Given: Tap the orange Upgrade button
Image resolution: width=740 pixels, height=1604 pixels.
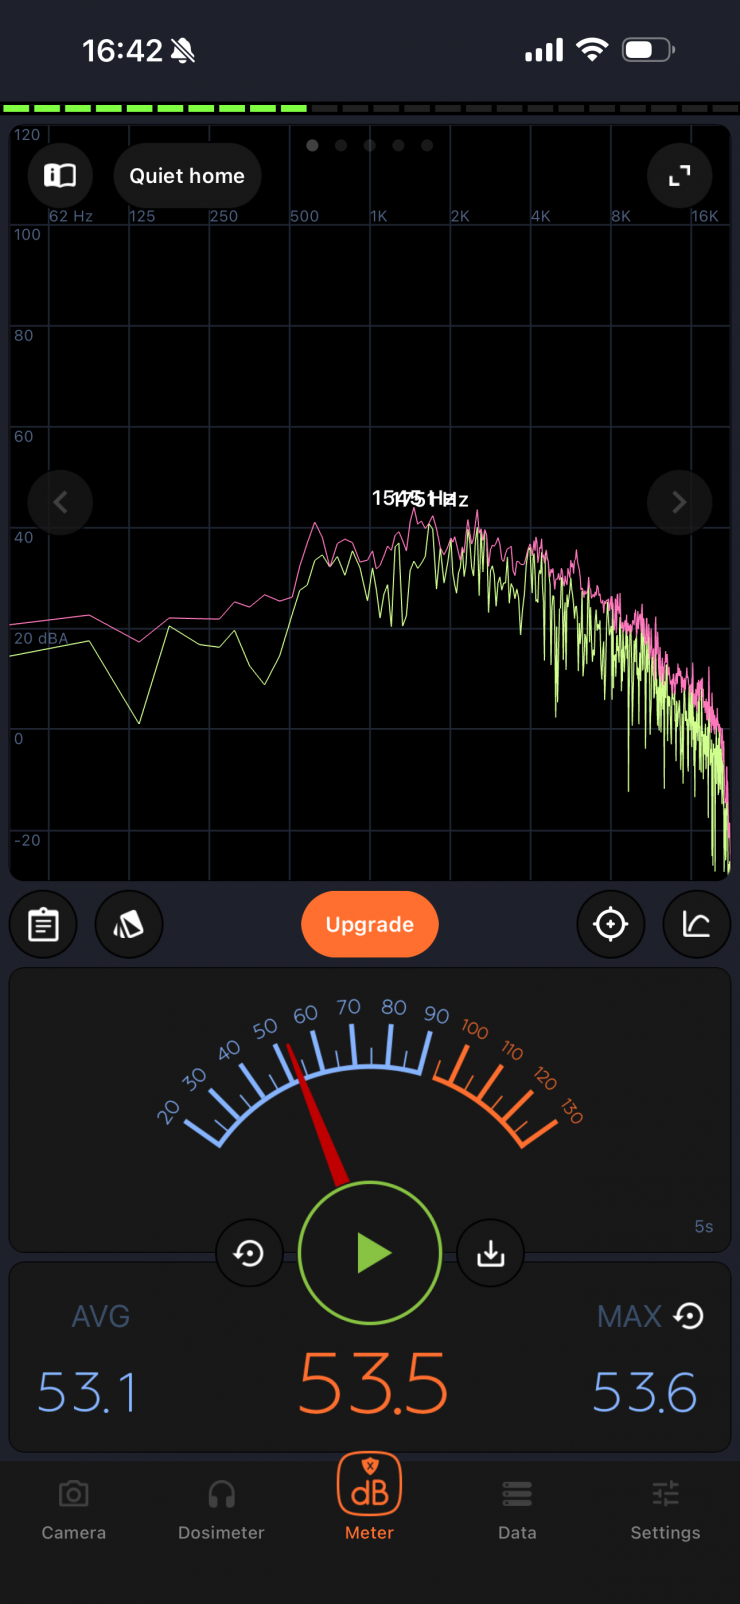Looking at the screenshot, I should click(x=370, y=925).
